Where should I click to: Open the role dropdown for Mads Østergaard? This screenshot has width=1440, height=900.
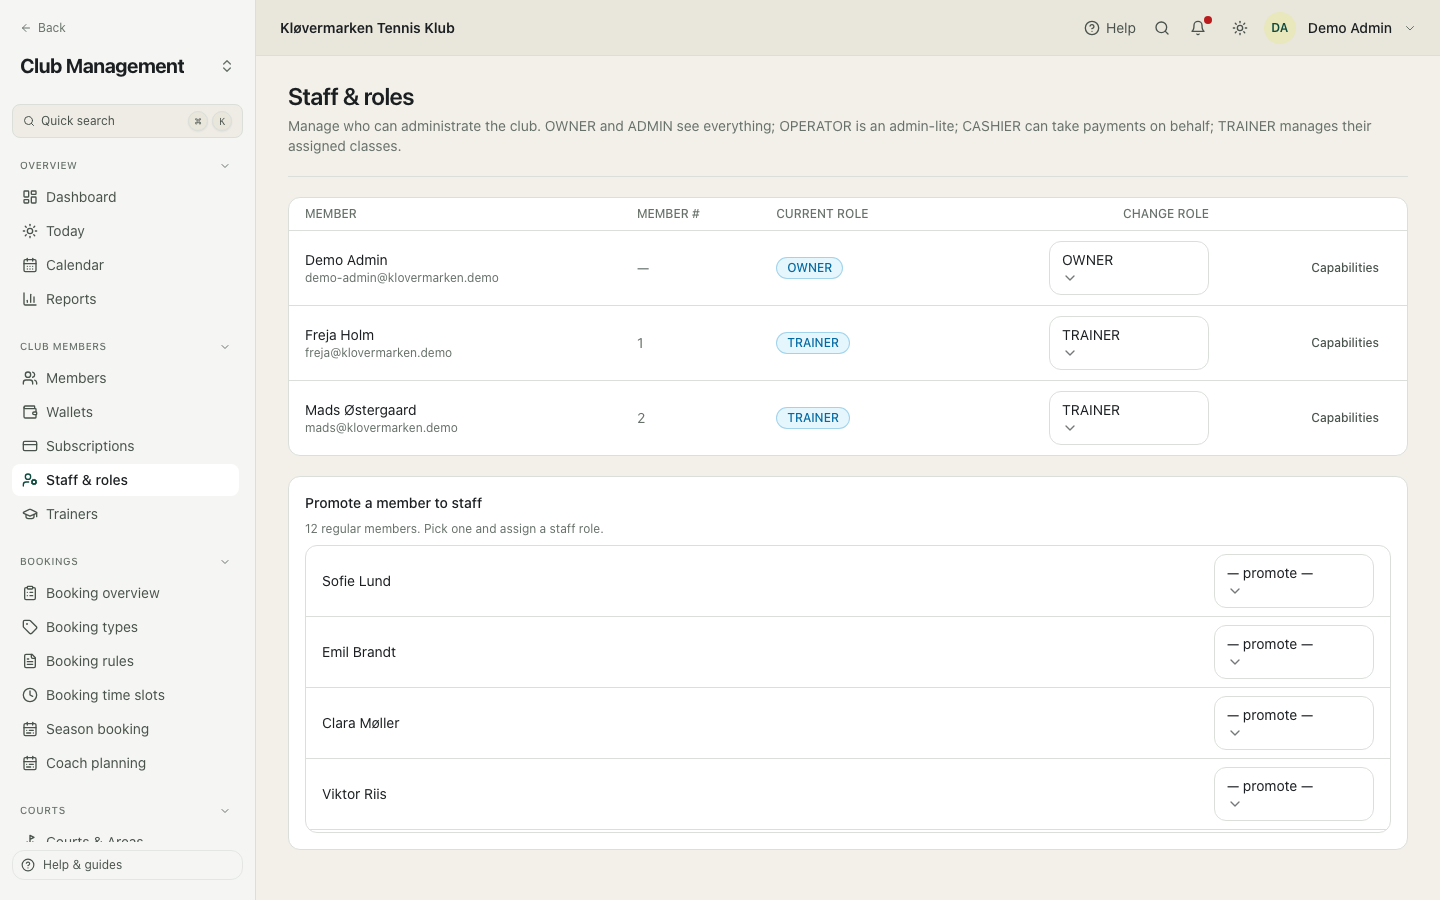[1129, 418]
